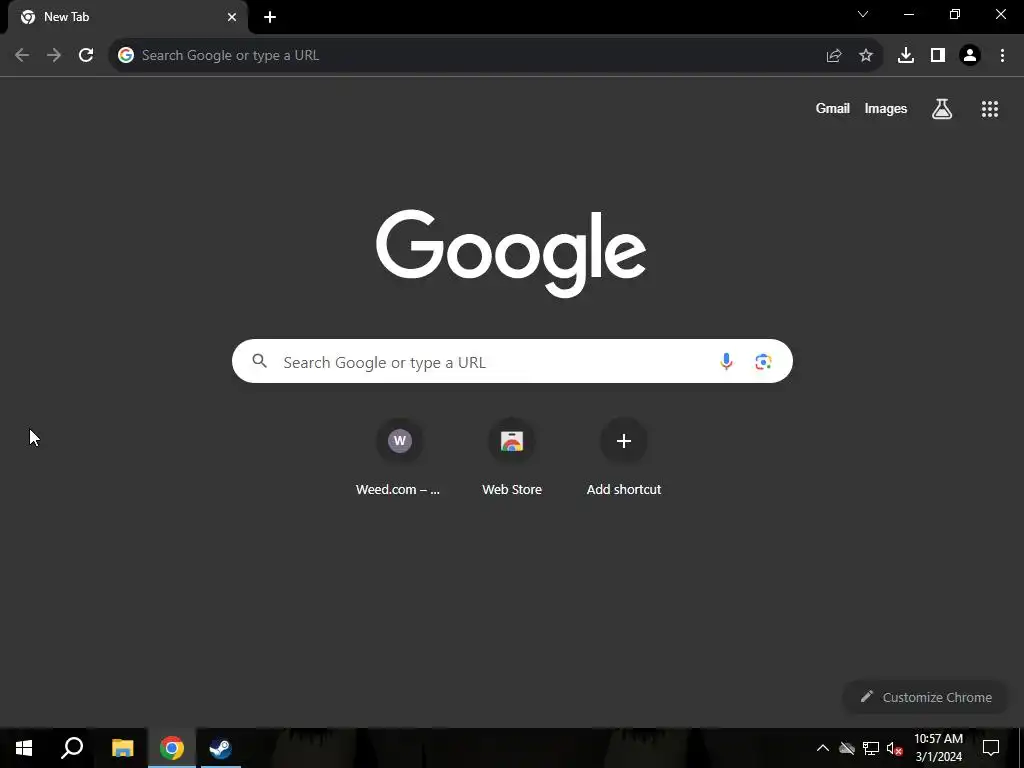Bookmark this tab with star icon
This screenshot has height=768, width=1024.
tap(866, 56)
